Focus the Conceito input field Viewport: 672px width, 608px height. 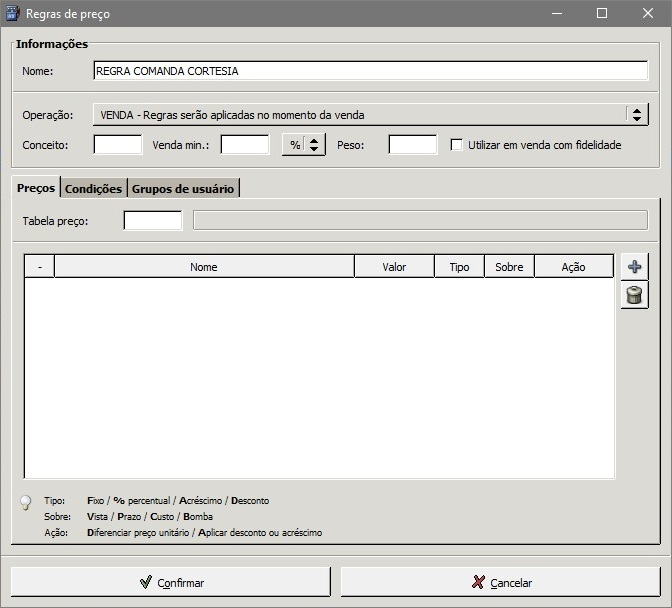118,145
